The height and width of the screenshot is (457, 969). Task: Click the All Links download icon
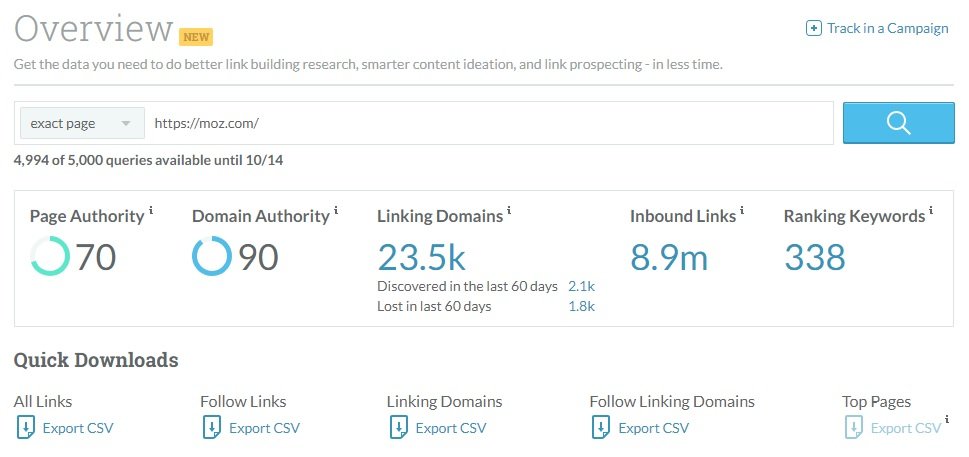coord(25,428)
